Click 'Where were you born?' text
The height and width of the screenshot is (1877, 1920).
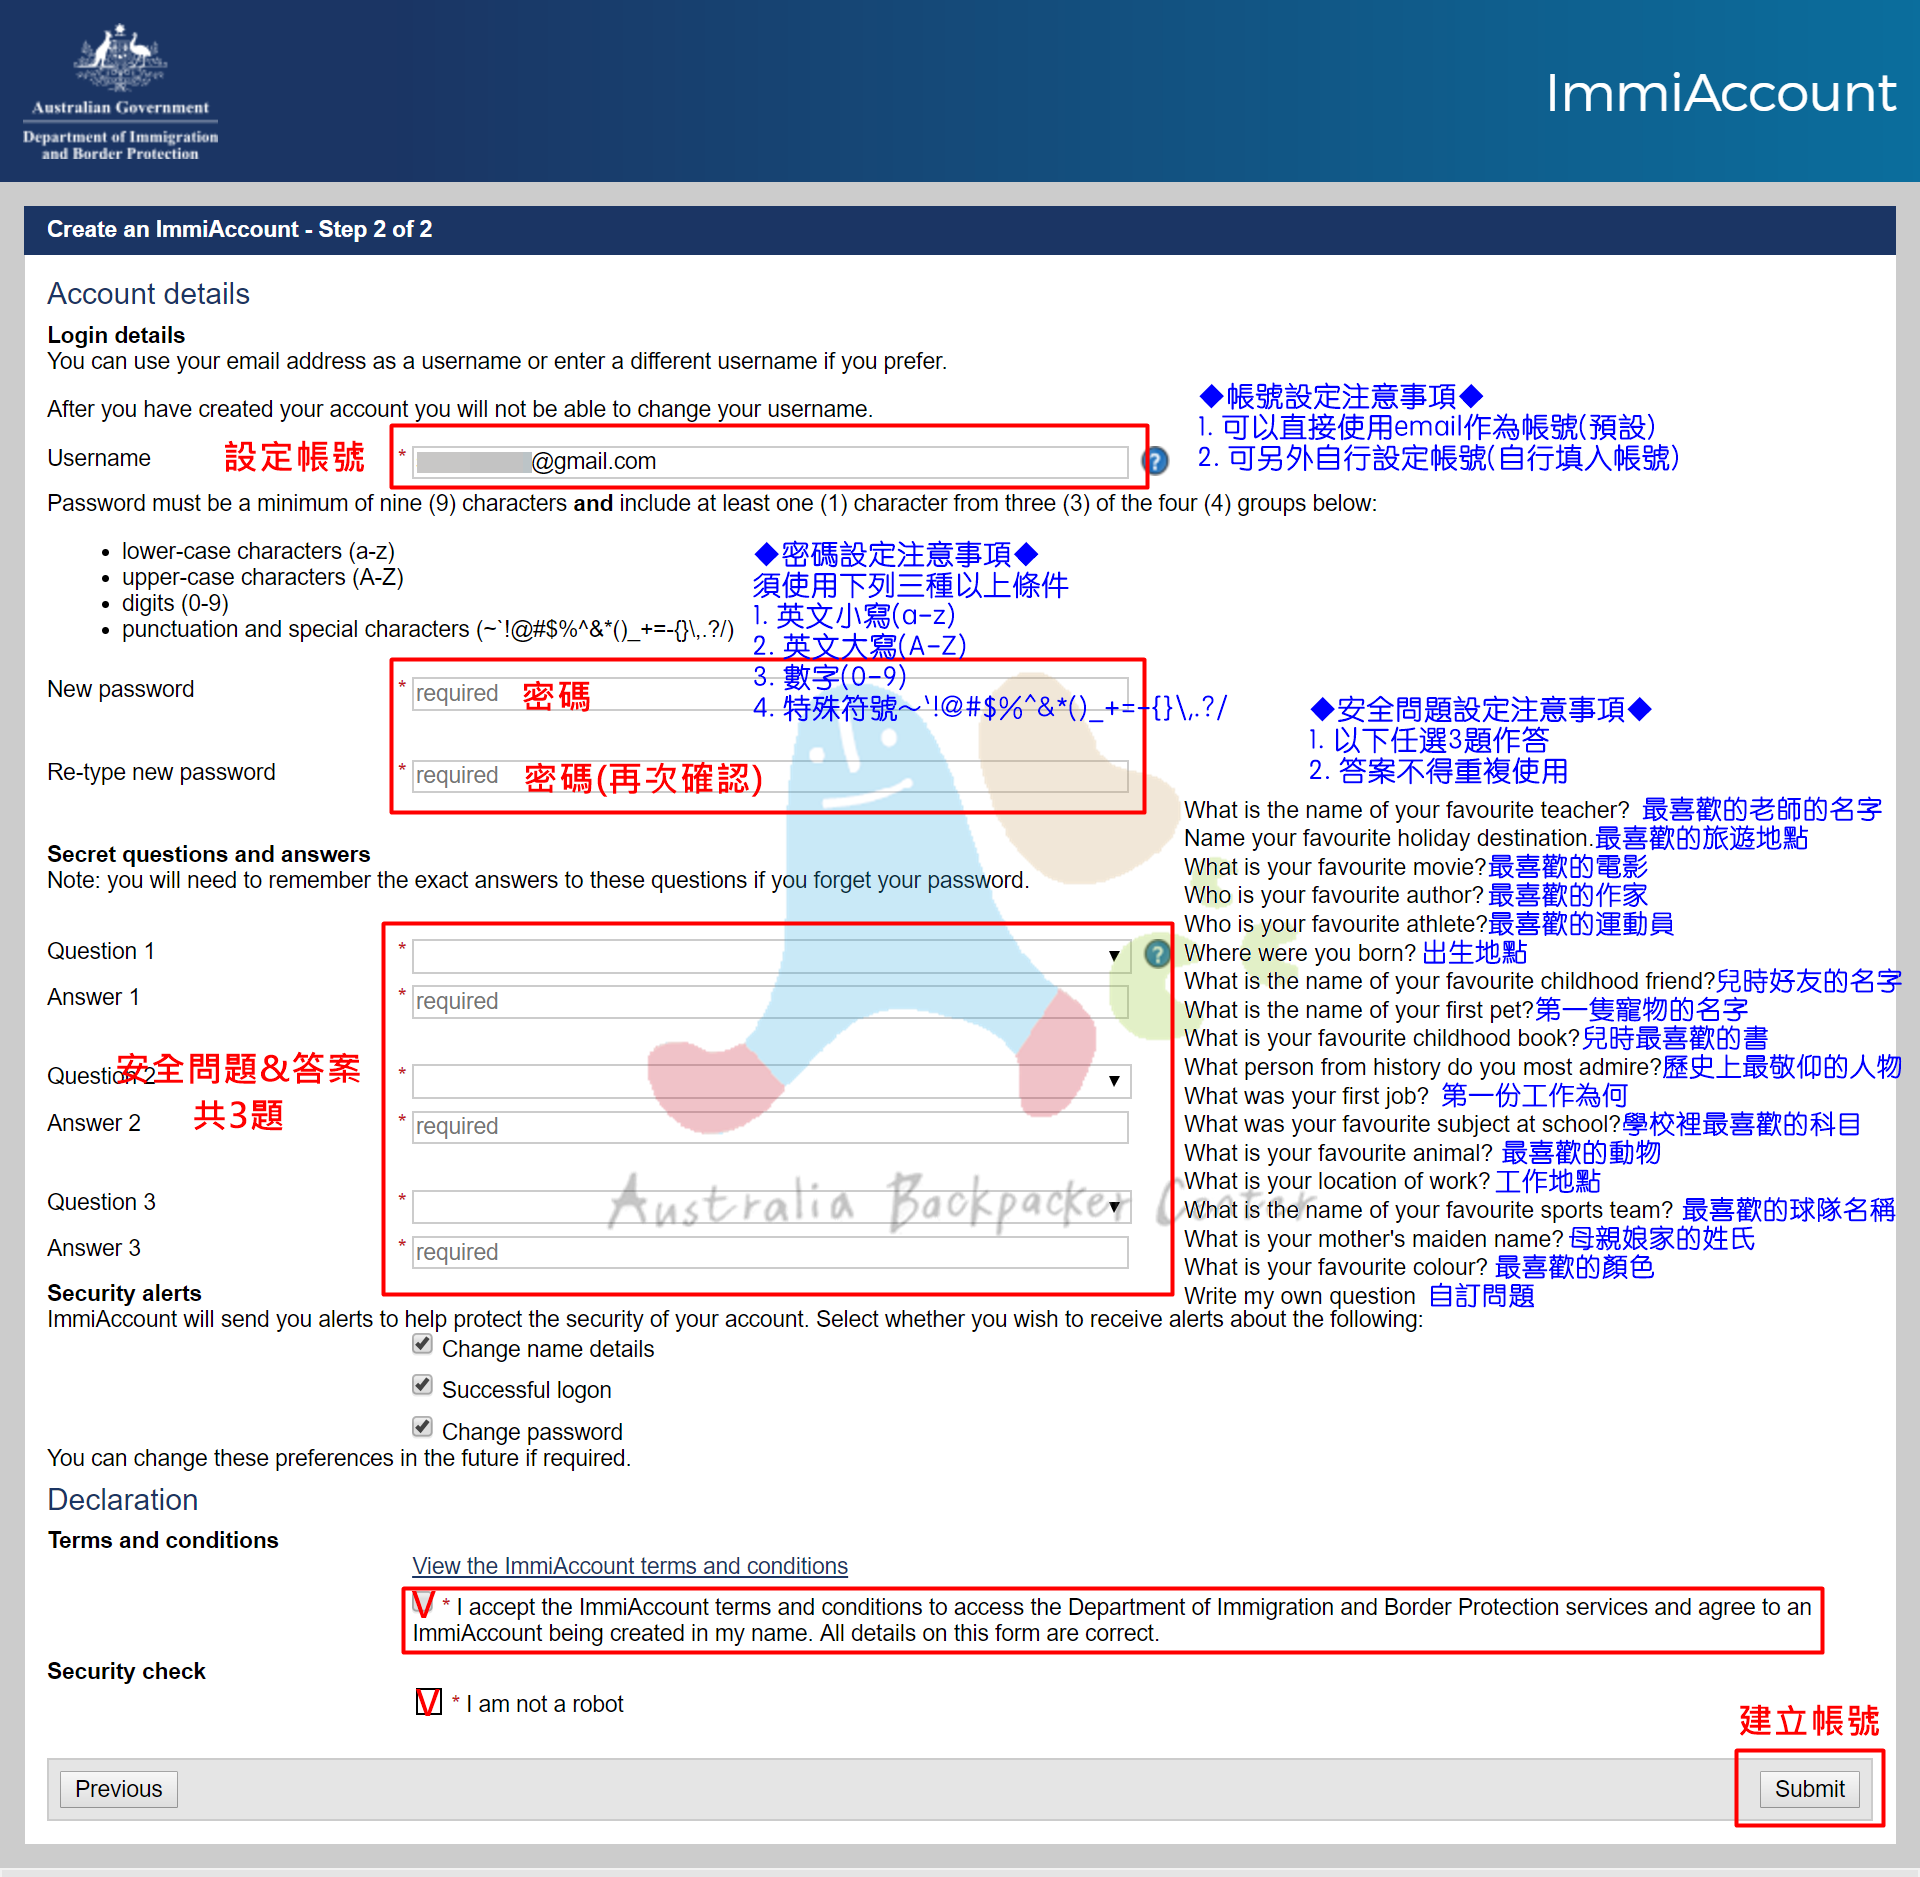1301,953
